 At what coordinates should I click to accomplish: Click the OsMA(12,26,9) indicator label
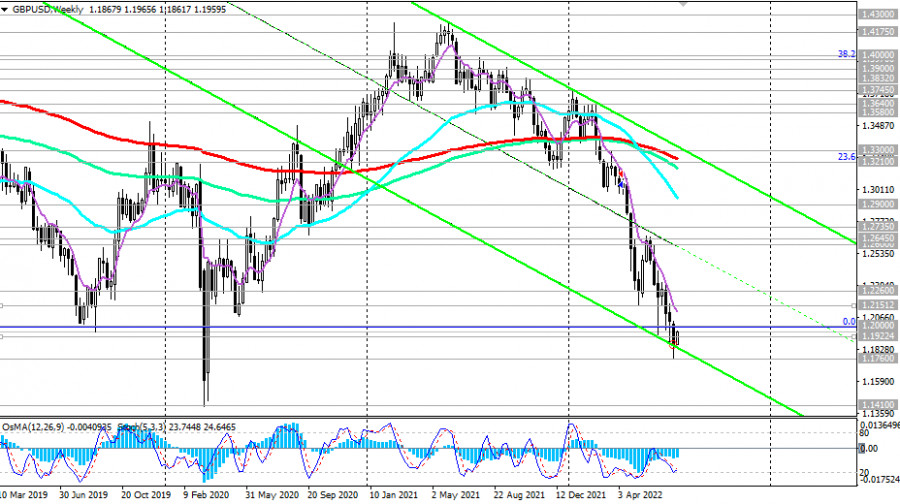(x=40, y=428)
